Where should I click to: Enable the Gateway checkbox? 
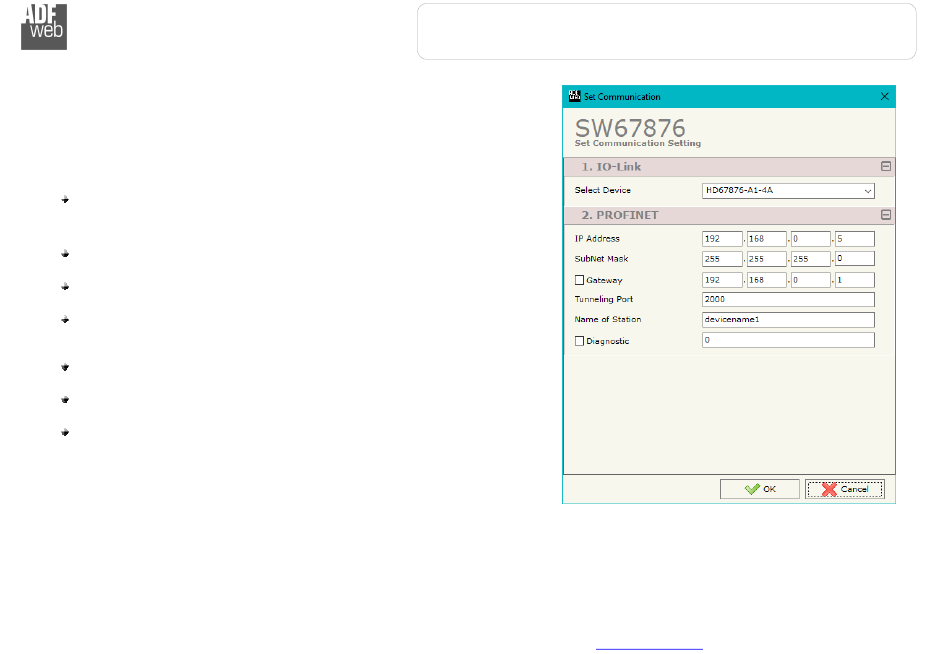[x=580, y=281]
